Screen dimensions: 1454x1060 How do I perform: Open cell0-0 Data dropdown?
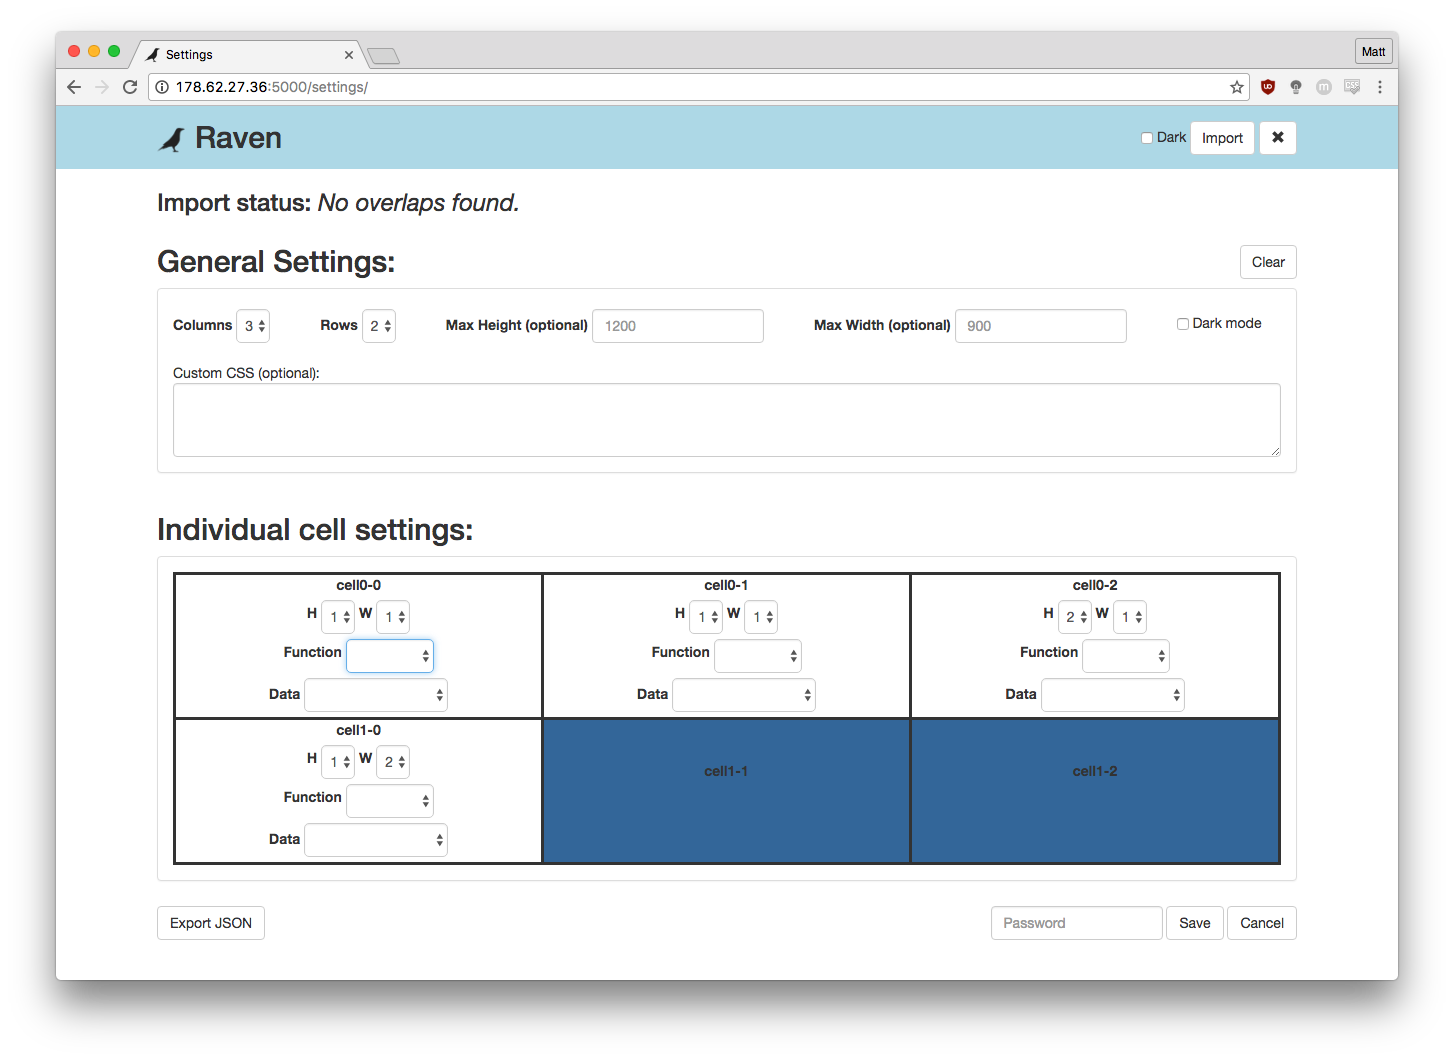coord(376,695)
